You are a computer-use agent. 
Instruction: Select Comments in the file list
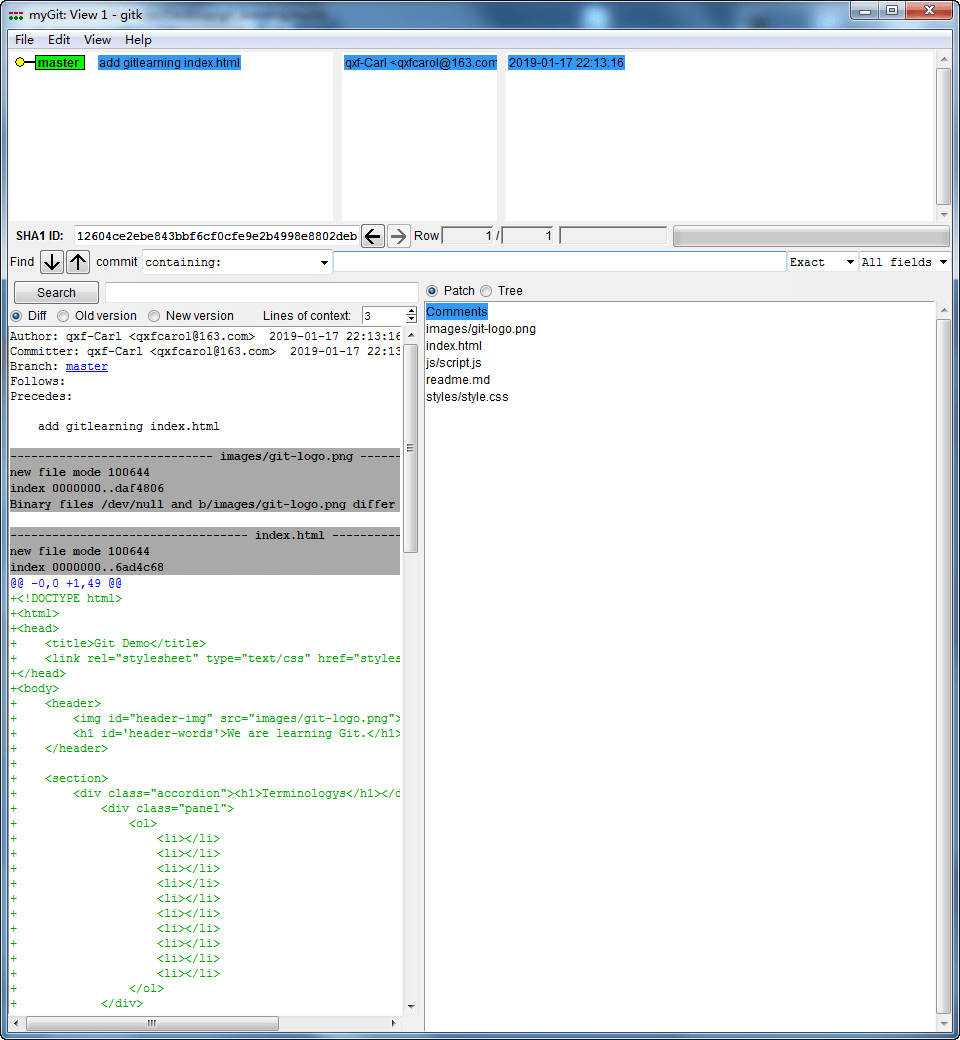(456, 312)
